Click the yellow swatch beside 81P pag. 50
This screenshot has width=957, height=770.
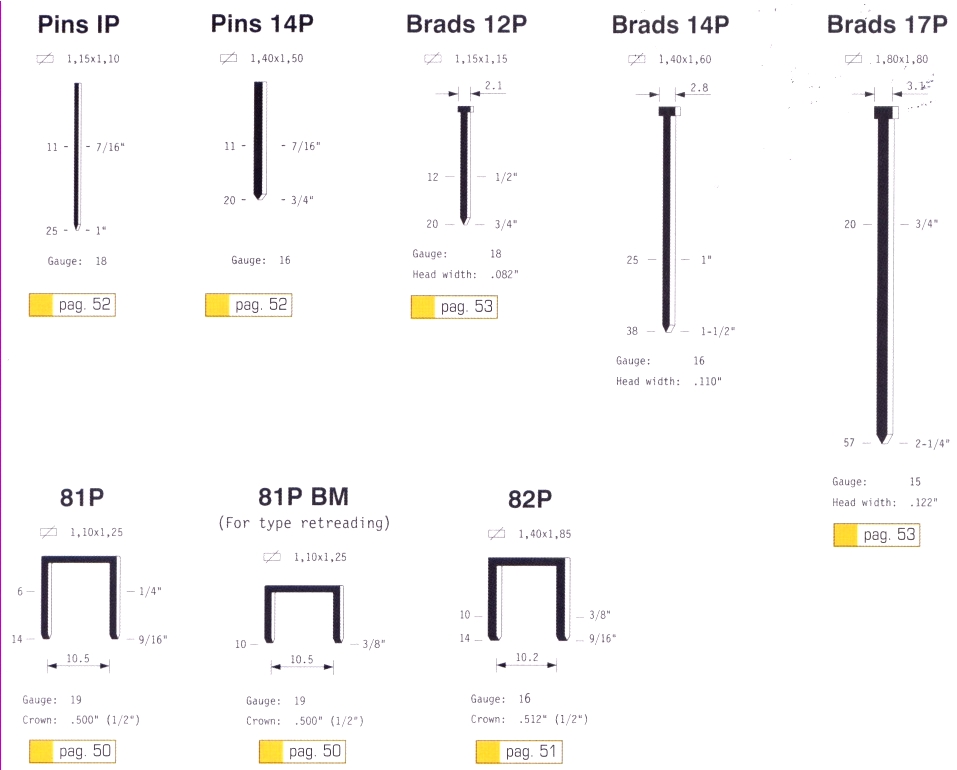42,752
